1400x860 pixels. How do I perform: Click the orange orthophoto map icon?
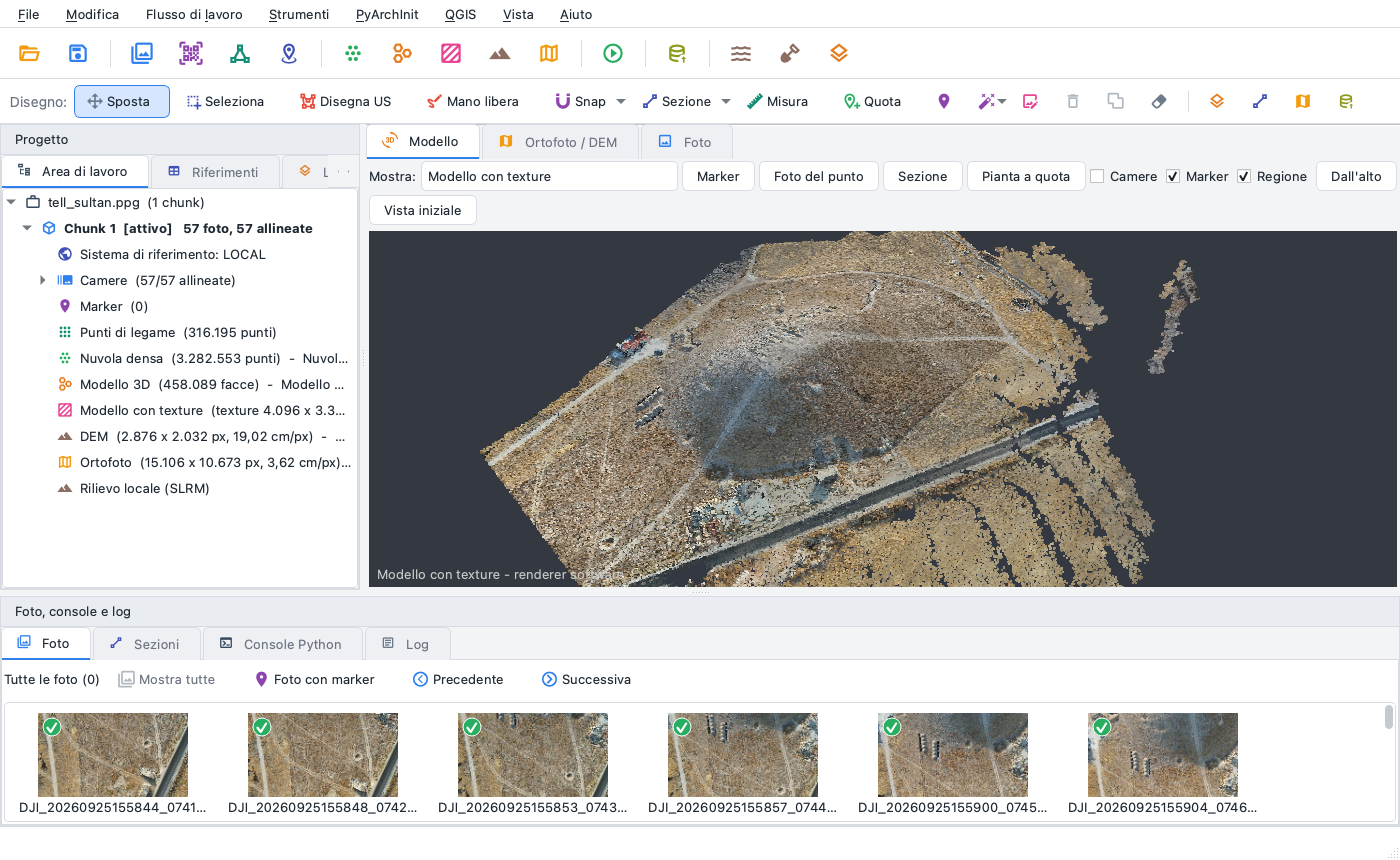point(549,53)
